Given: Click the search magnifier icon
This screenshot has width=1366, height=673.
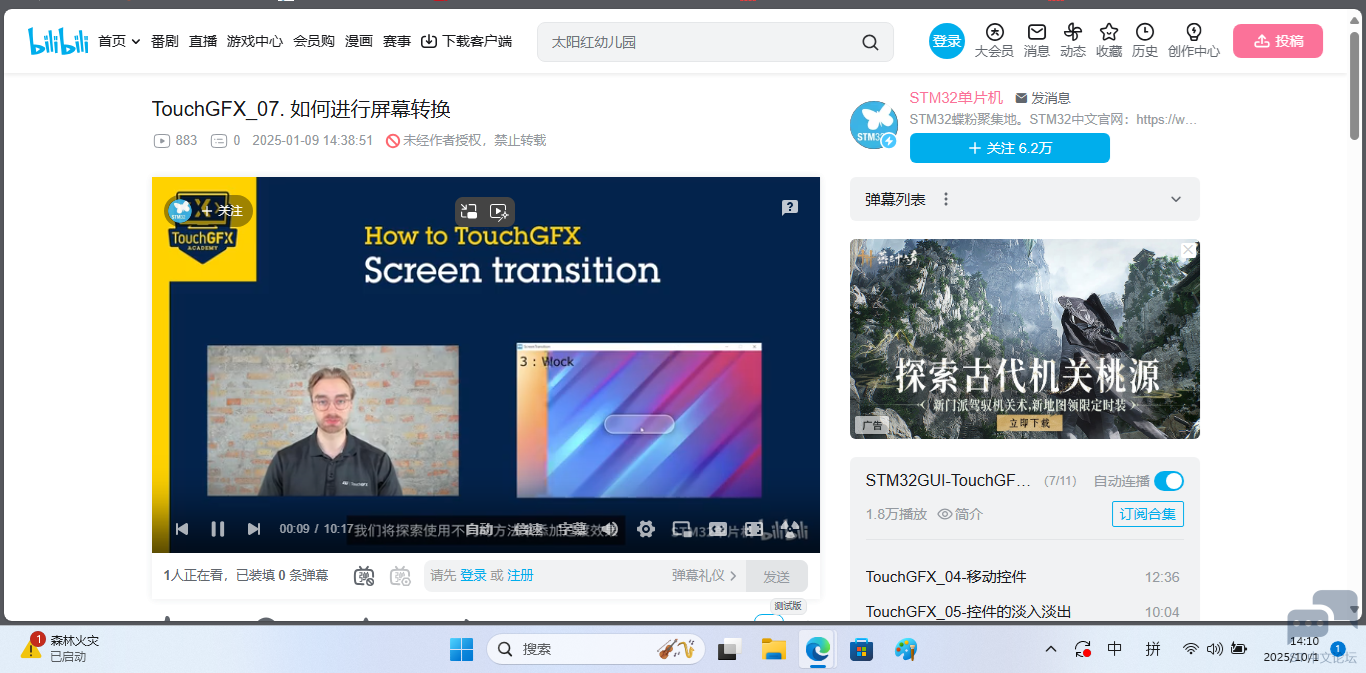Looking at the screenshot, I should point(870,42).
